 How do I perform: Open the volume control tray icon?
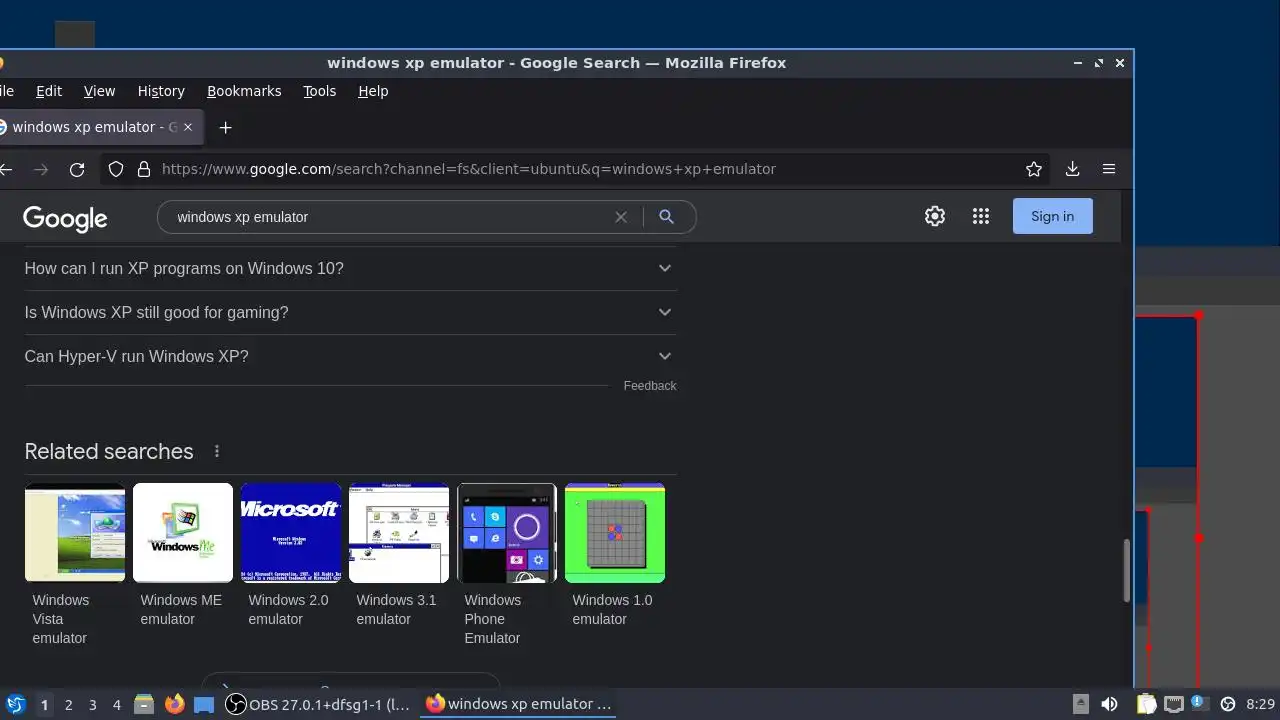click(1109, 704)
